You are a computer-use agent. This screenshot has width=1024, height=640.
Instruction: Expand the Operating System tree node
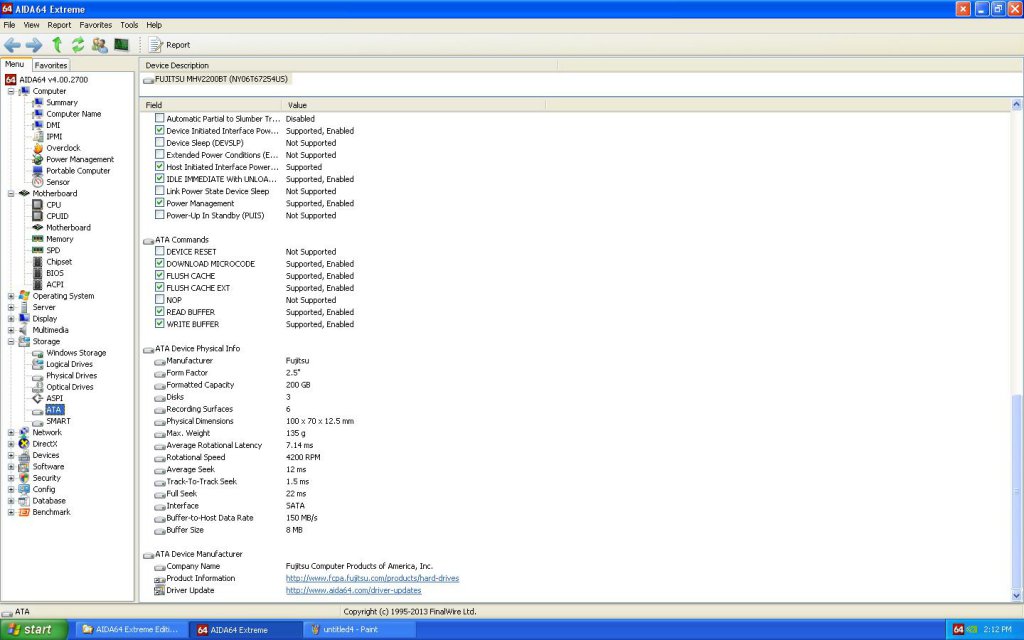coord(11,296)
